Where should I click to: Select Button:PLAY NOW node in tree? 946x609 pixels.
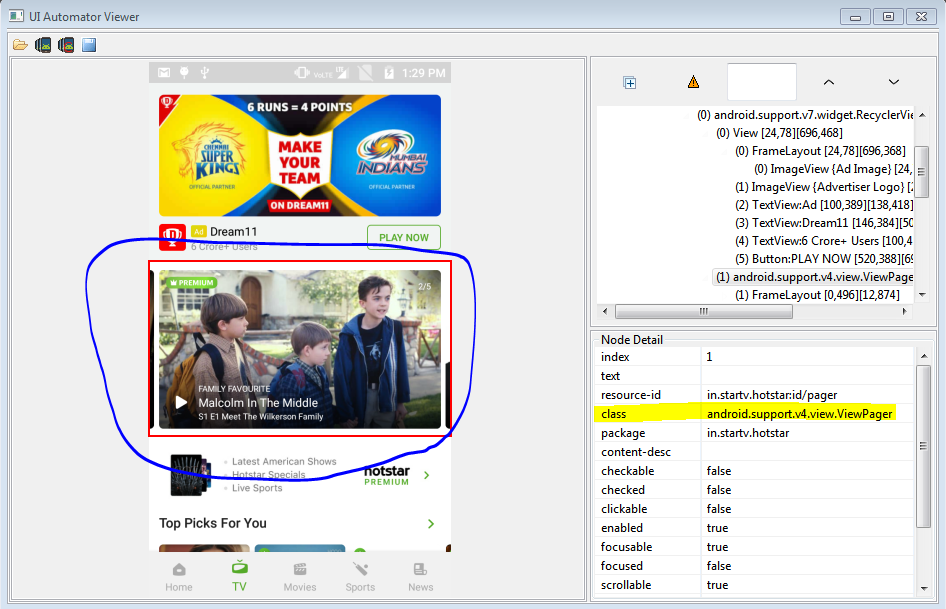(x=824, y=259)
